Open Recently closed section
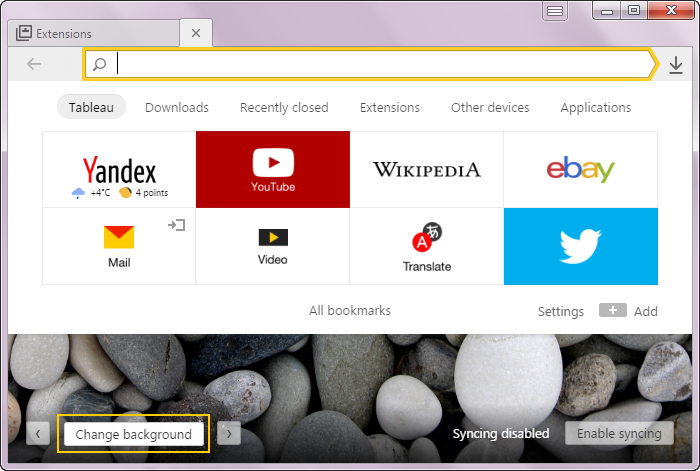 tap(284, 108)
